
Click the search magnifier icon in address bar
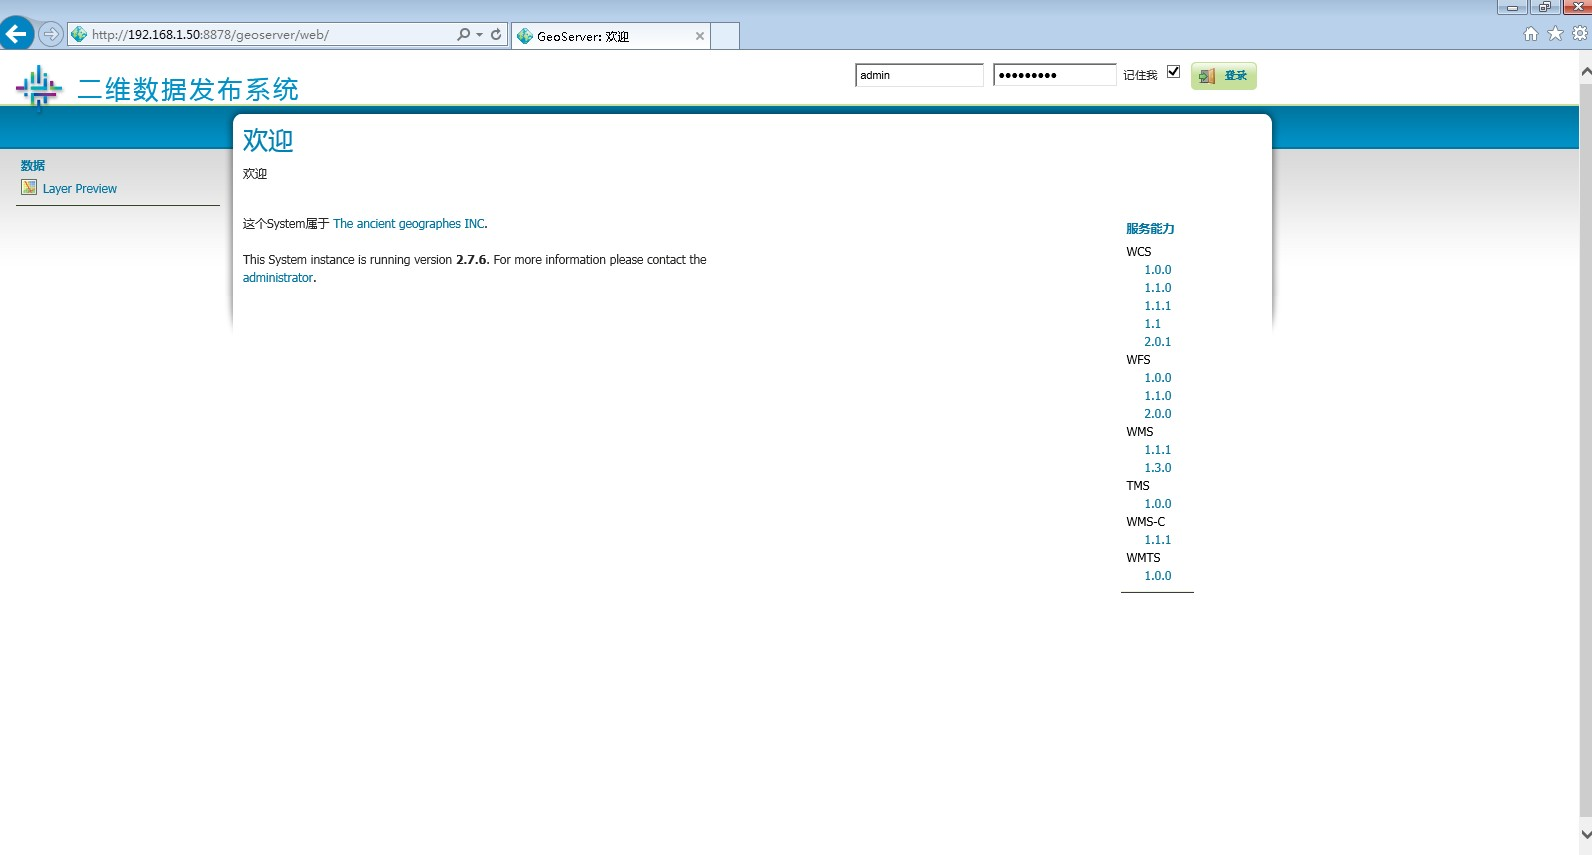pos(463,34)
